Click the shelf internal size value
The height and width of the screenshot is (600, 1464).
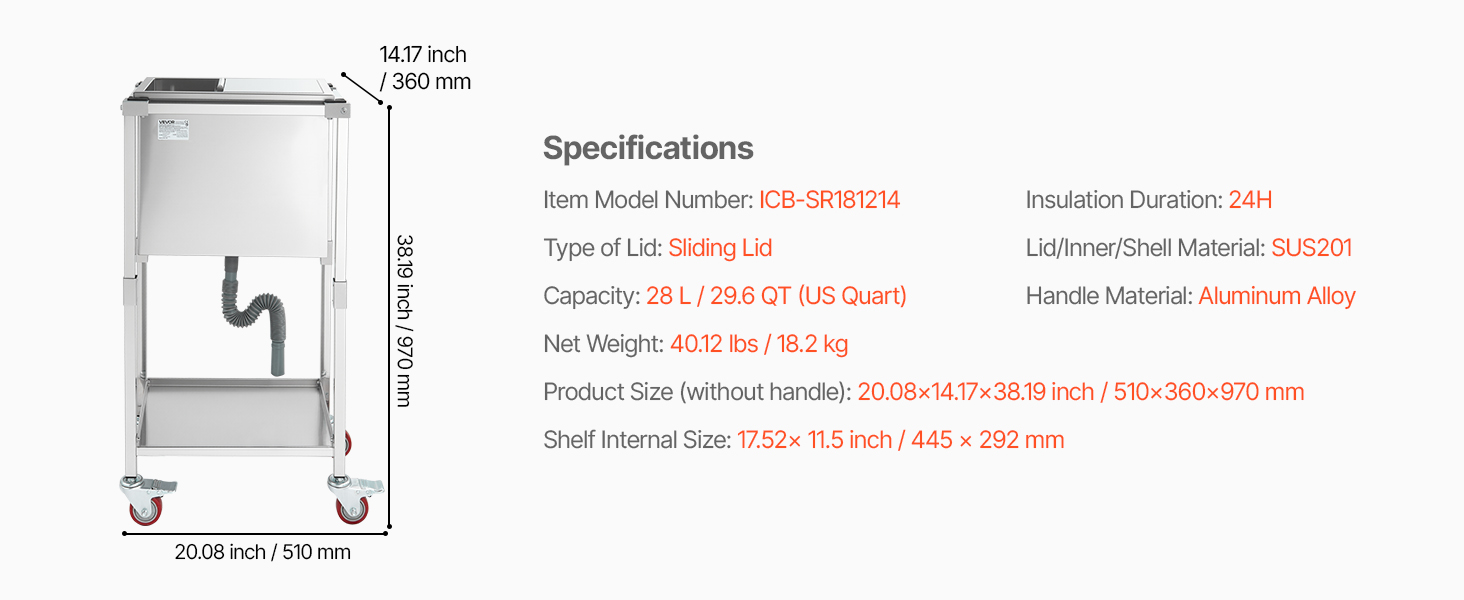point(900,440)
